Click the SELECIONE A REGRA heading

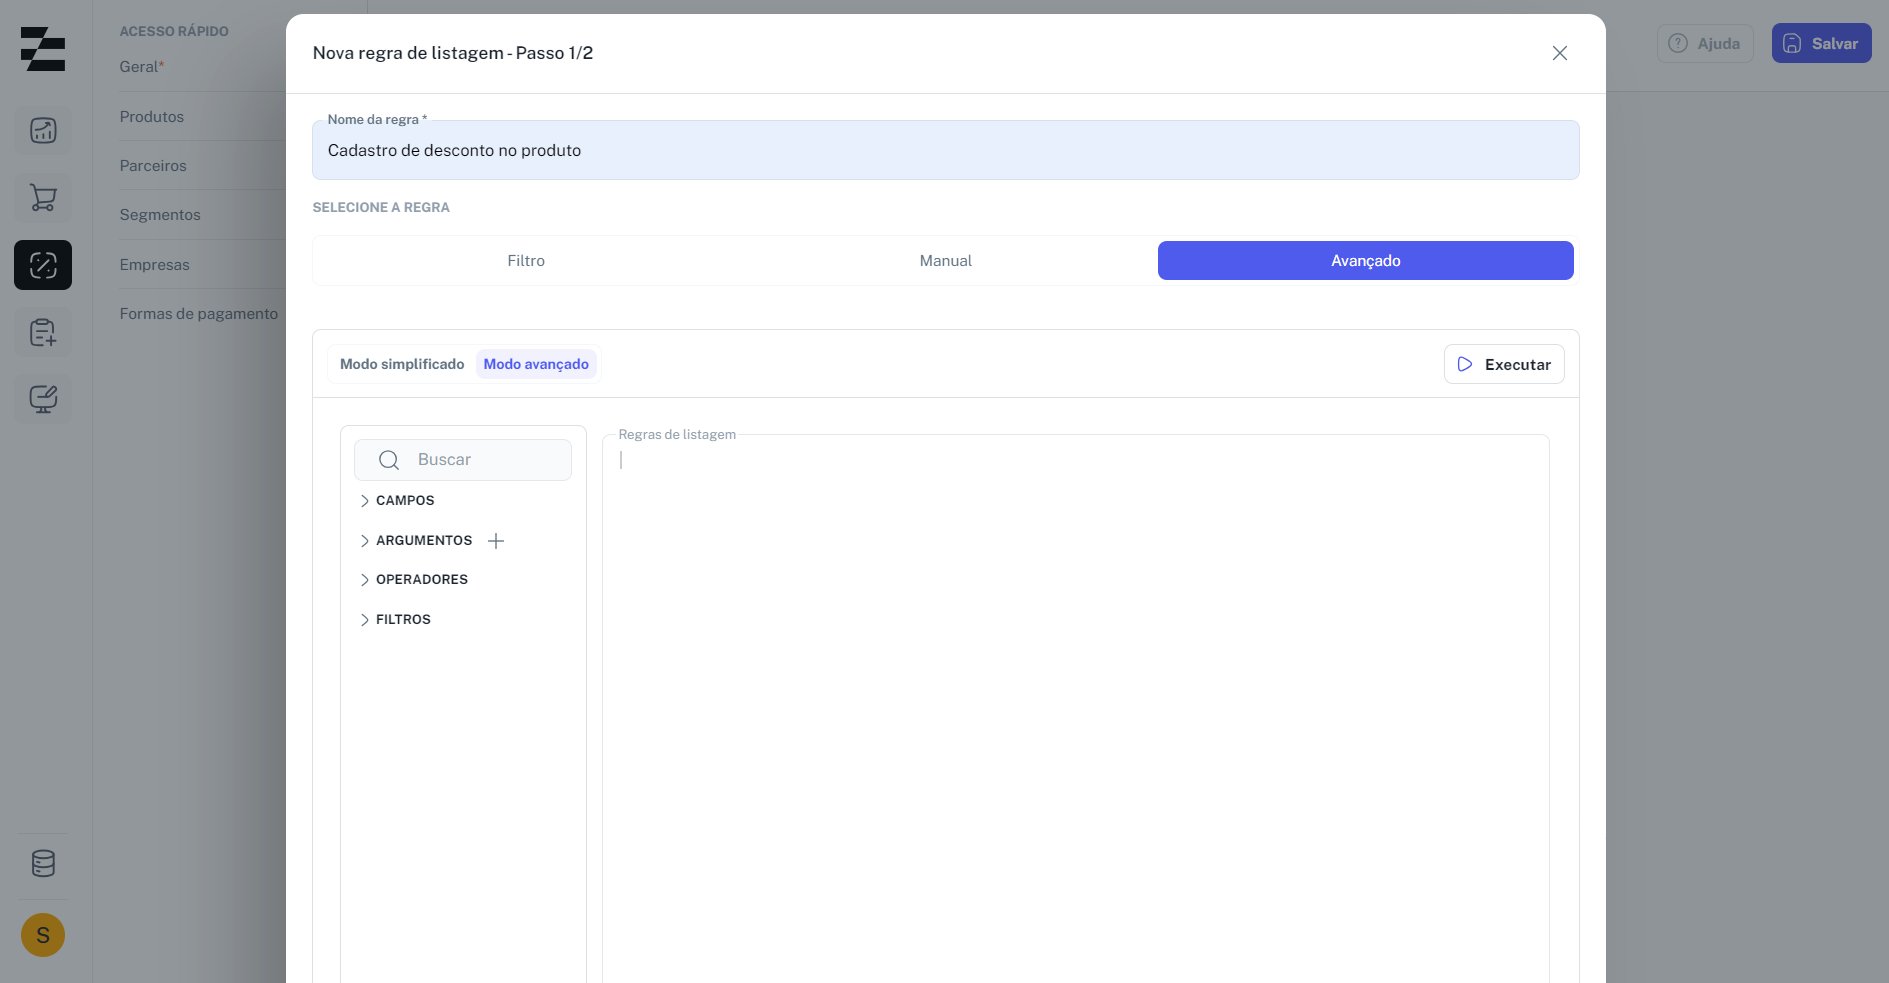click(381, 208)
